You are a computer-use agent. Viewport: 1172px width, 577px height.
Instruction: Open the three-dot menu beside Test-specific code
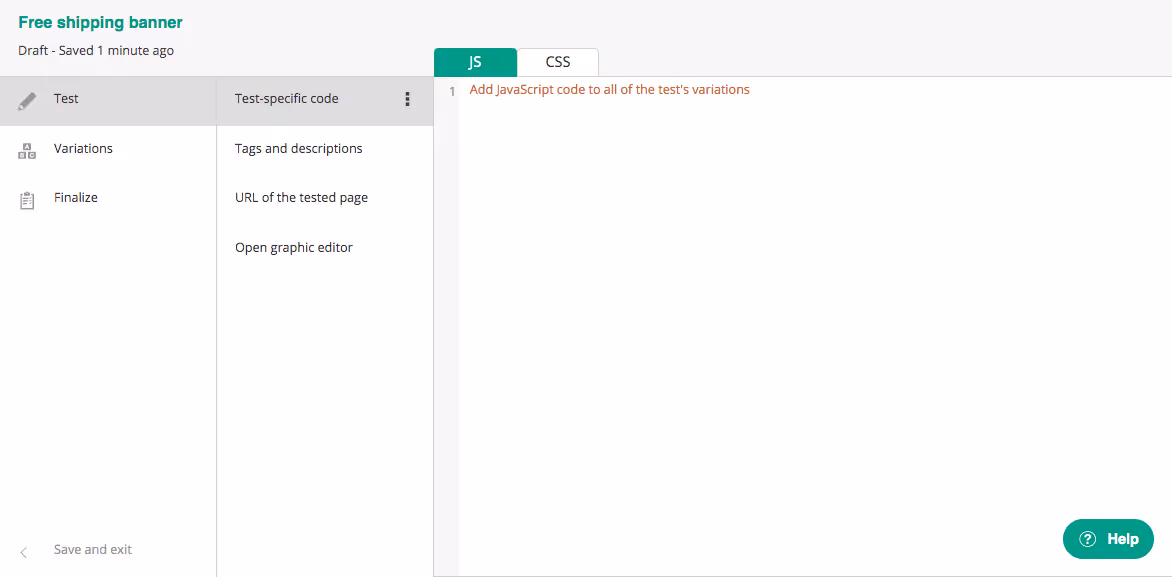click(407, 99)
